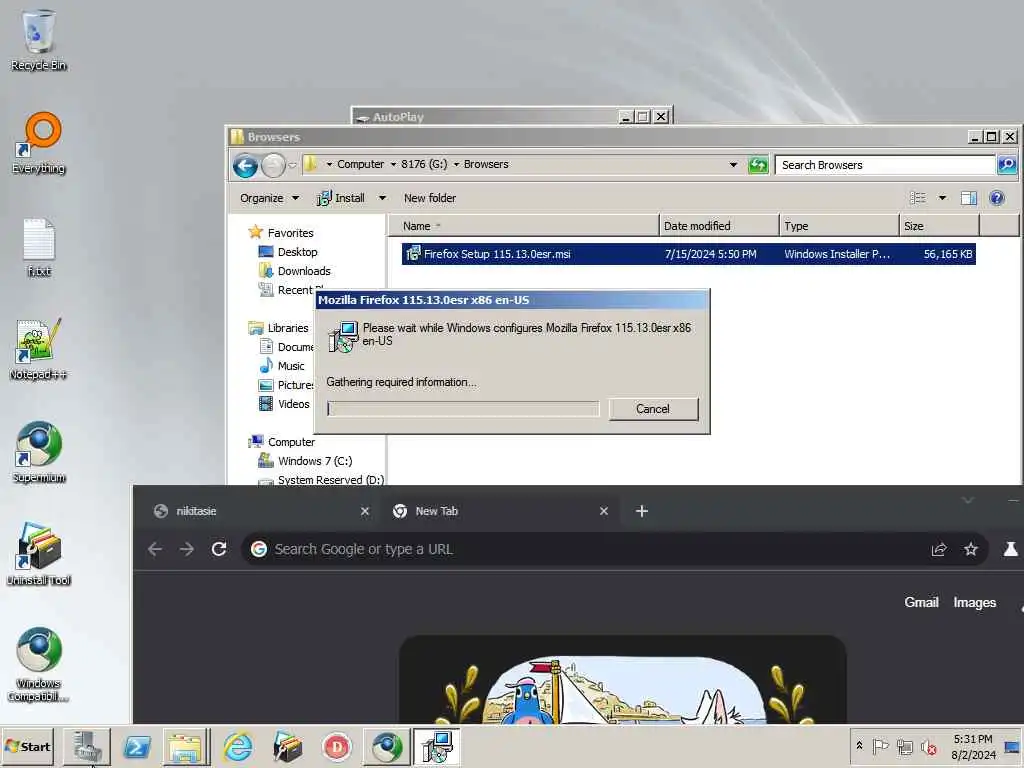Screen dimensions: 1024x768
Task: Open Uninstall Tool desktop shortcut
Action: pyautogui.click(x=39, y=554)
